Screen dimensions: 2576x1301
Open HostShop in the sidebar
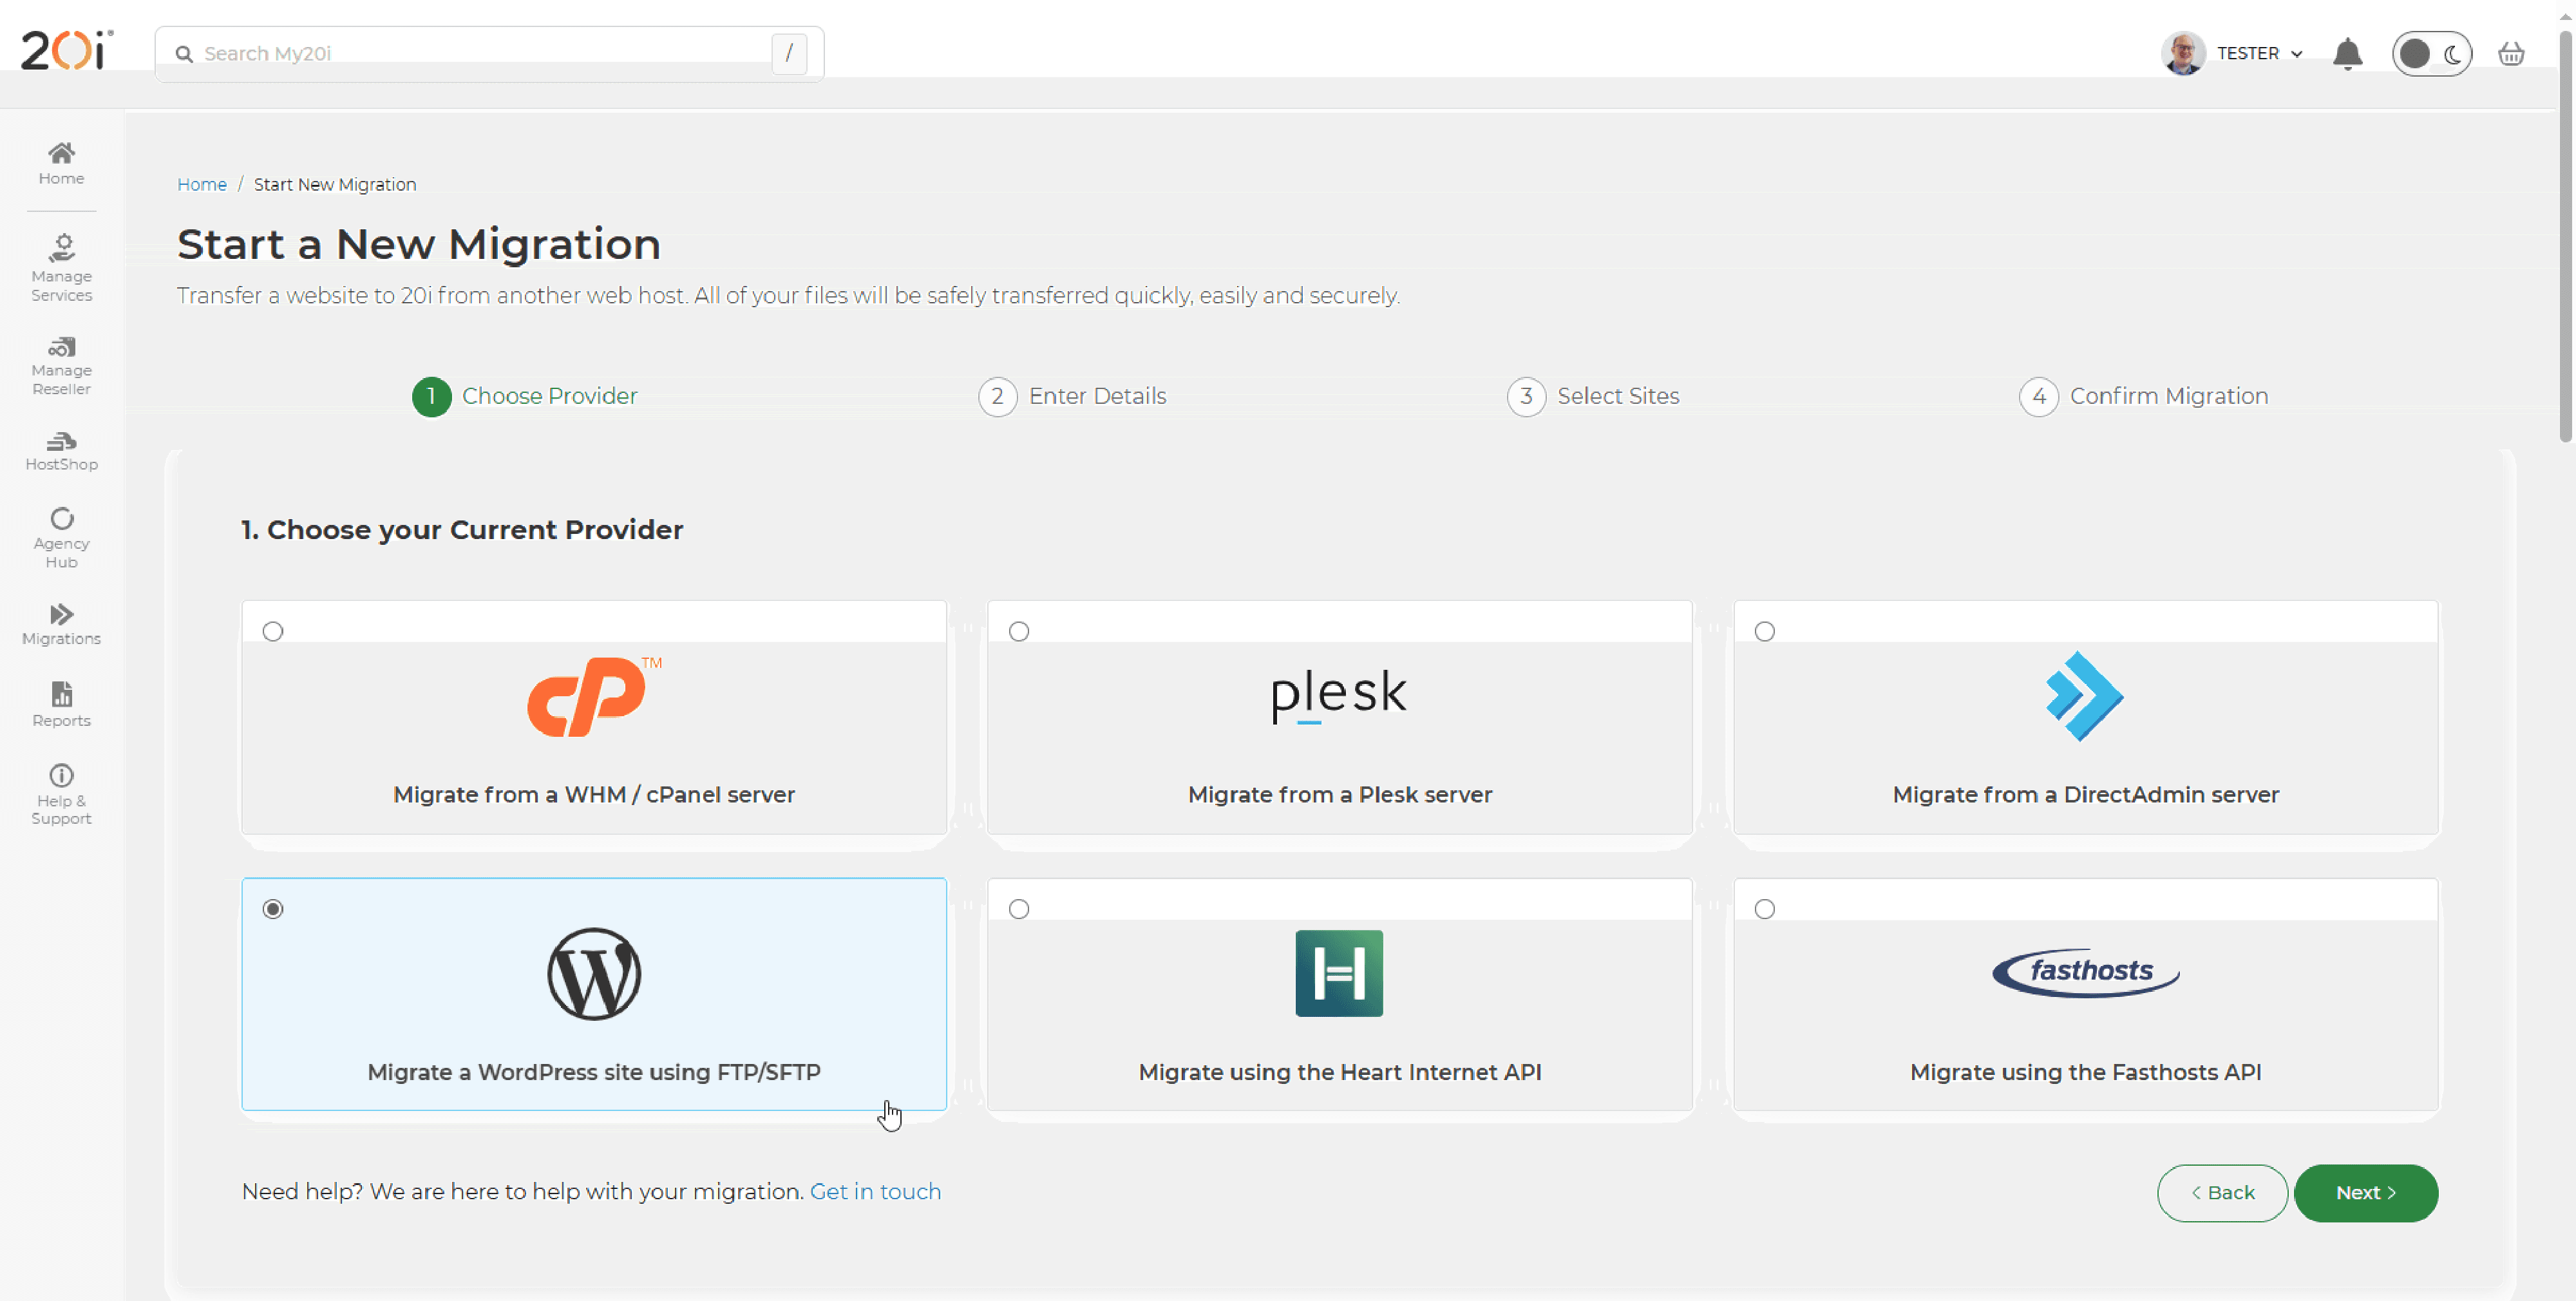(61, 451)
